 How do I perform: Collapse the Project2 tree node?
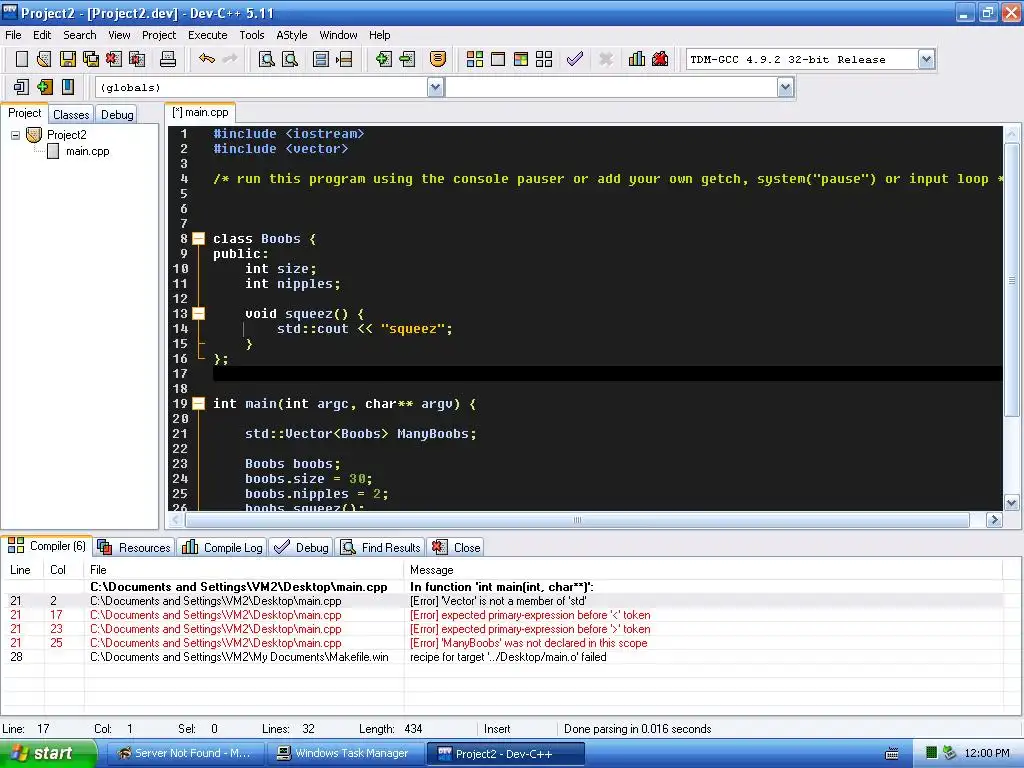[x=15, y=135]
